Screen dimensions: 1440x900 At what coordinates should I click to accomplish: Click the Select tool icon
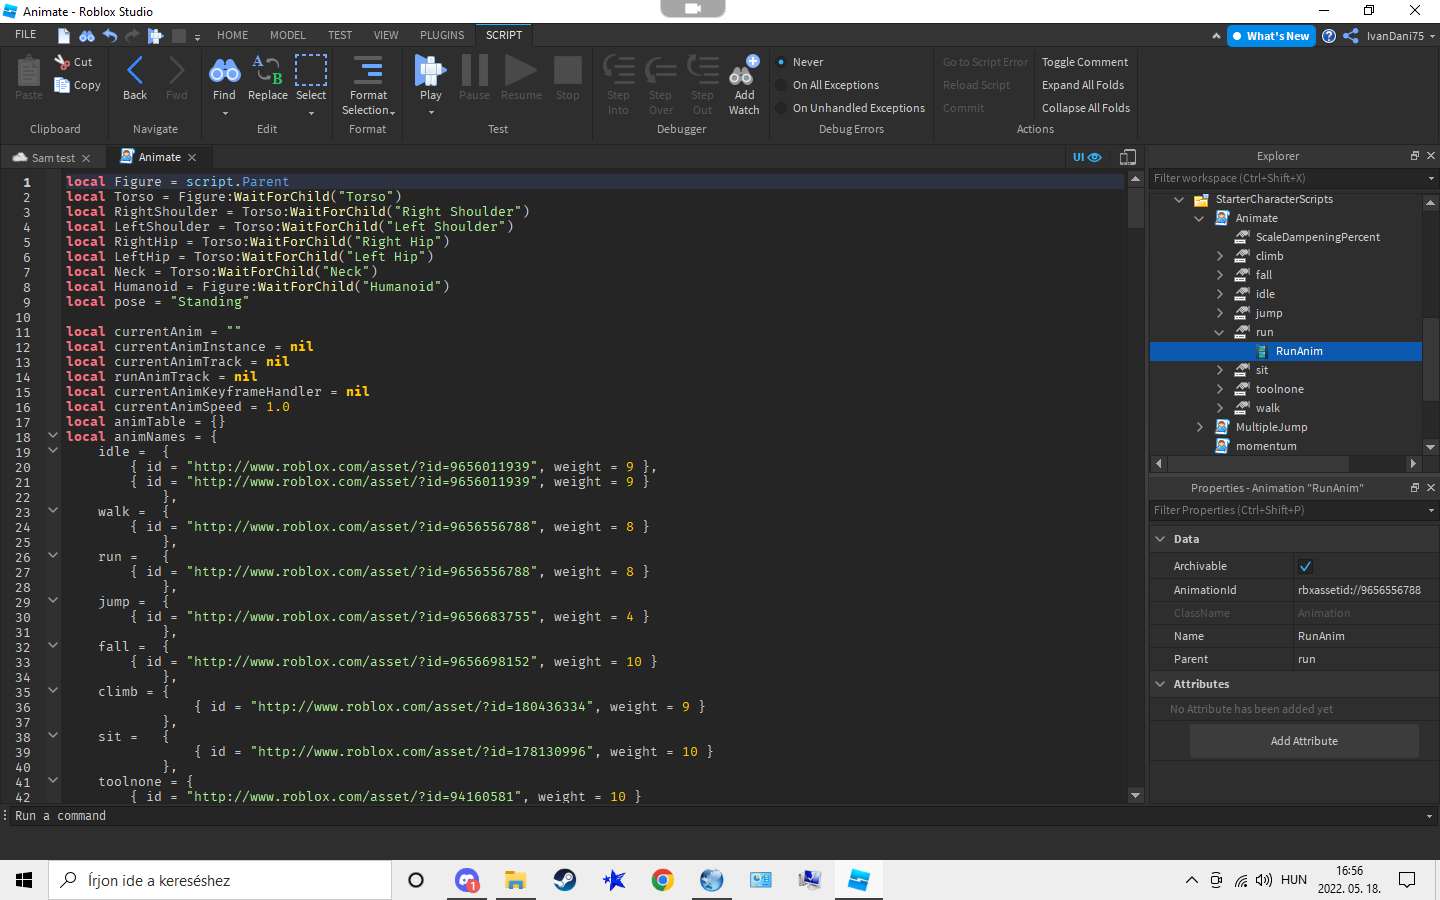(311, 72)
